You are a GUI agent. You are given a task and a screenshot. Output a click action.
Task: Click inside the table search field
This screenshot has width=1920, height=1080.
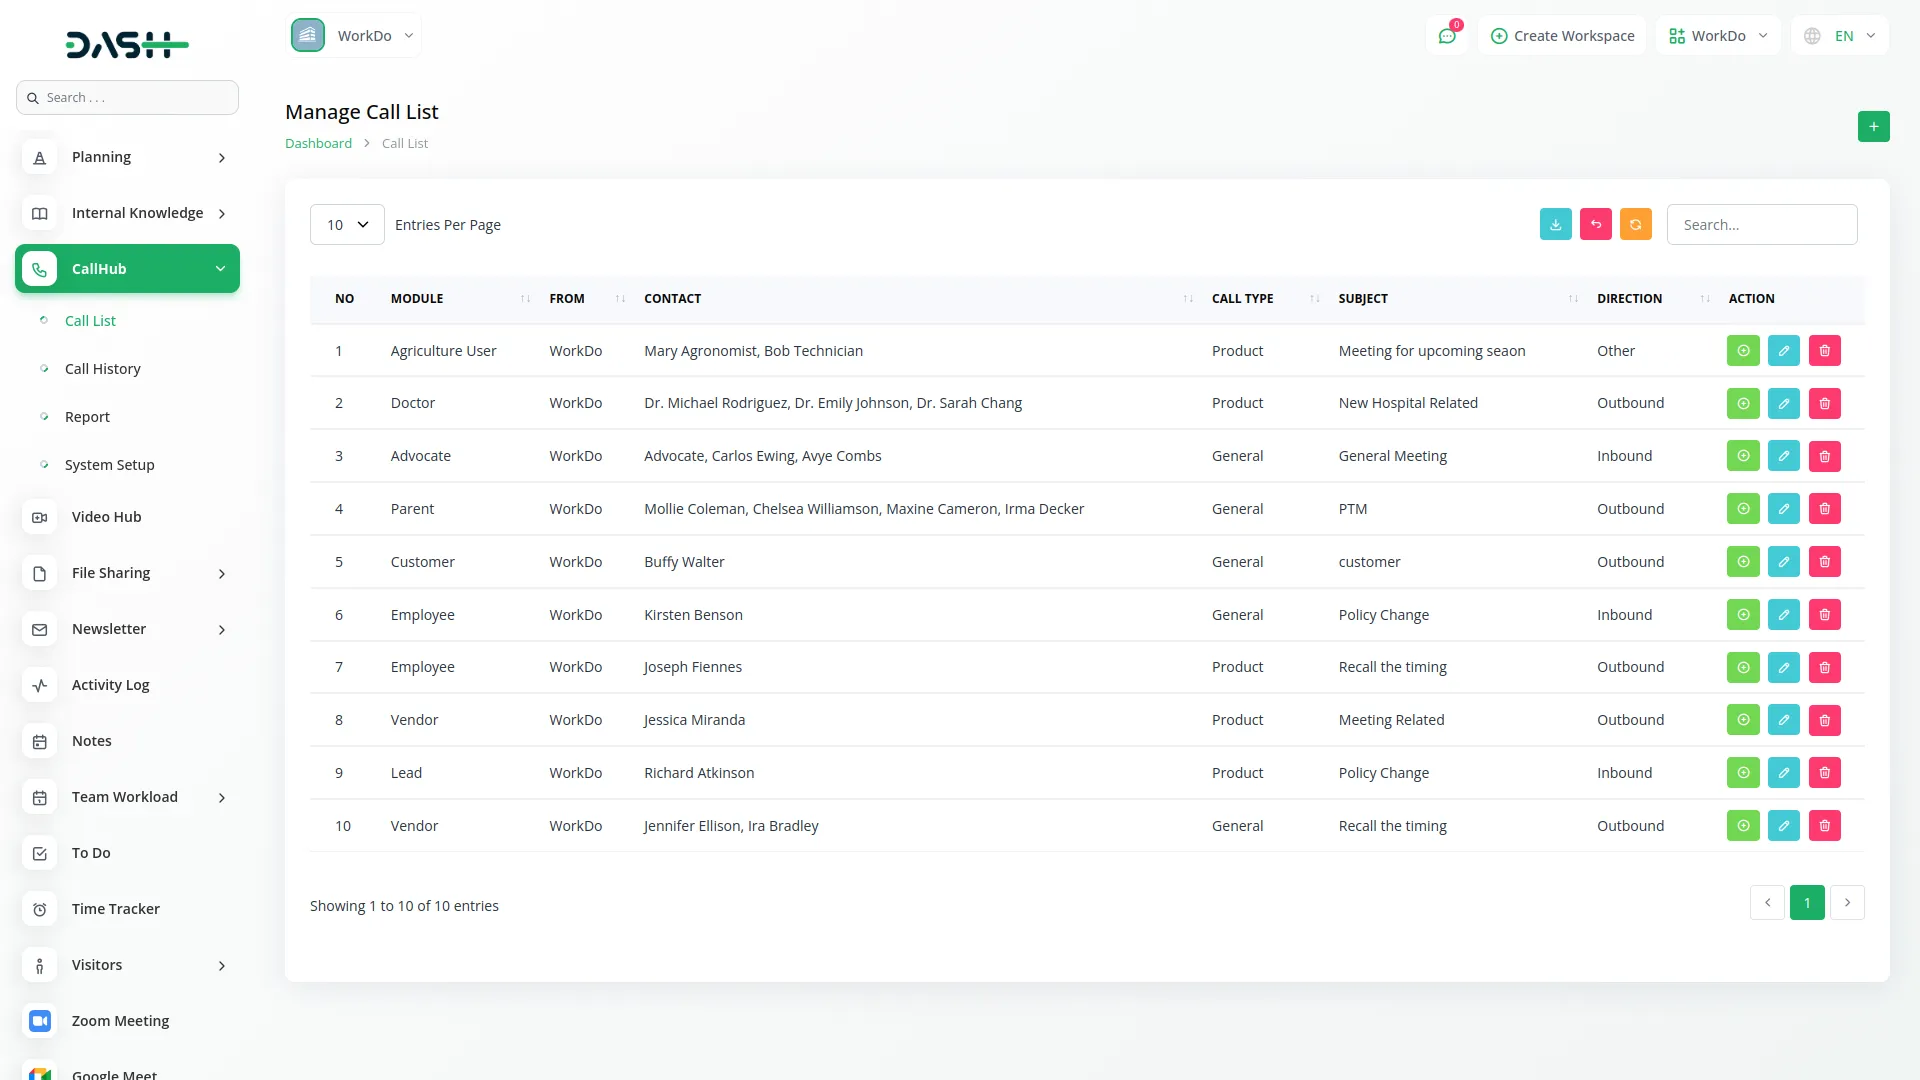(x=1762, y=224)
